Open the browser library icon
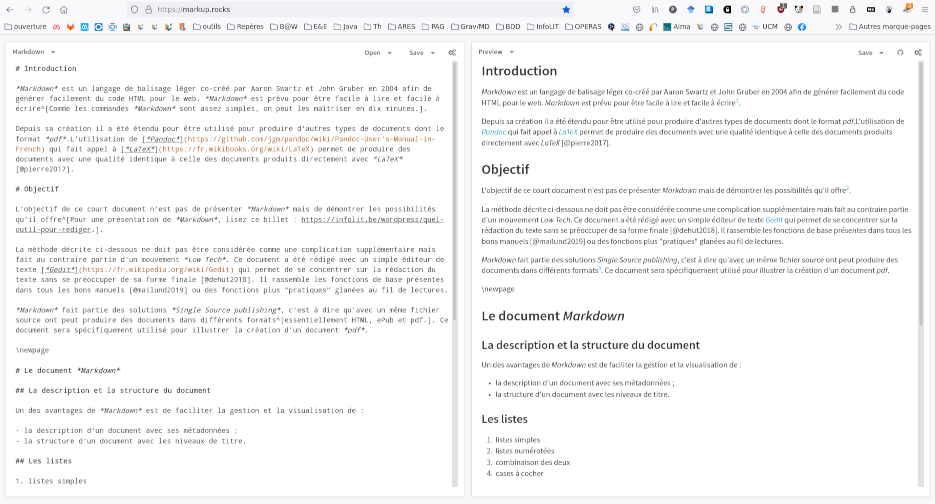This screenshot has height=504, width=935. click(655, 10)
